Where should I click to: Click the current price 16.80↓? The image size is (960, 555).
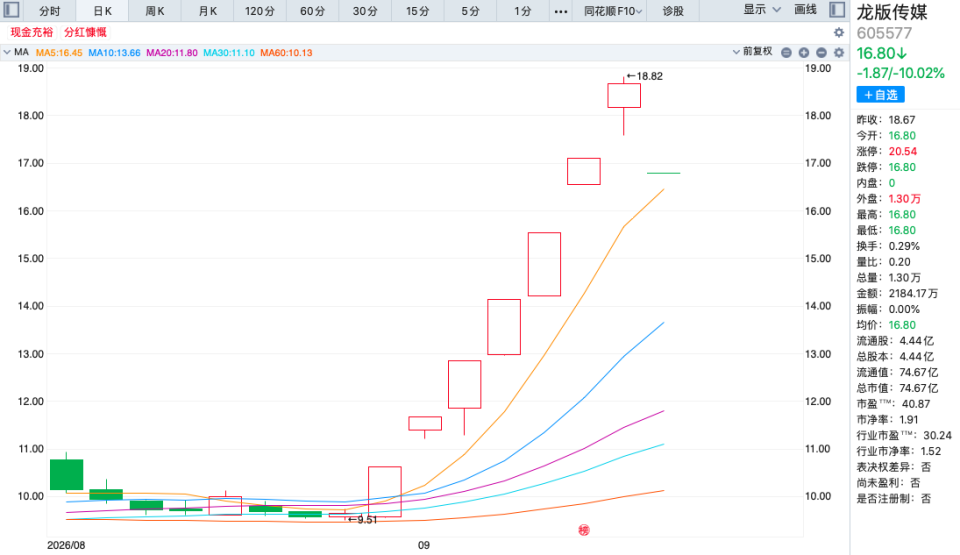pyautogui.click(x=882, y=53)
